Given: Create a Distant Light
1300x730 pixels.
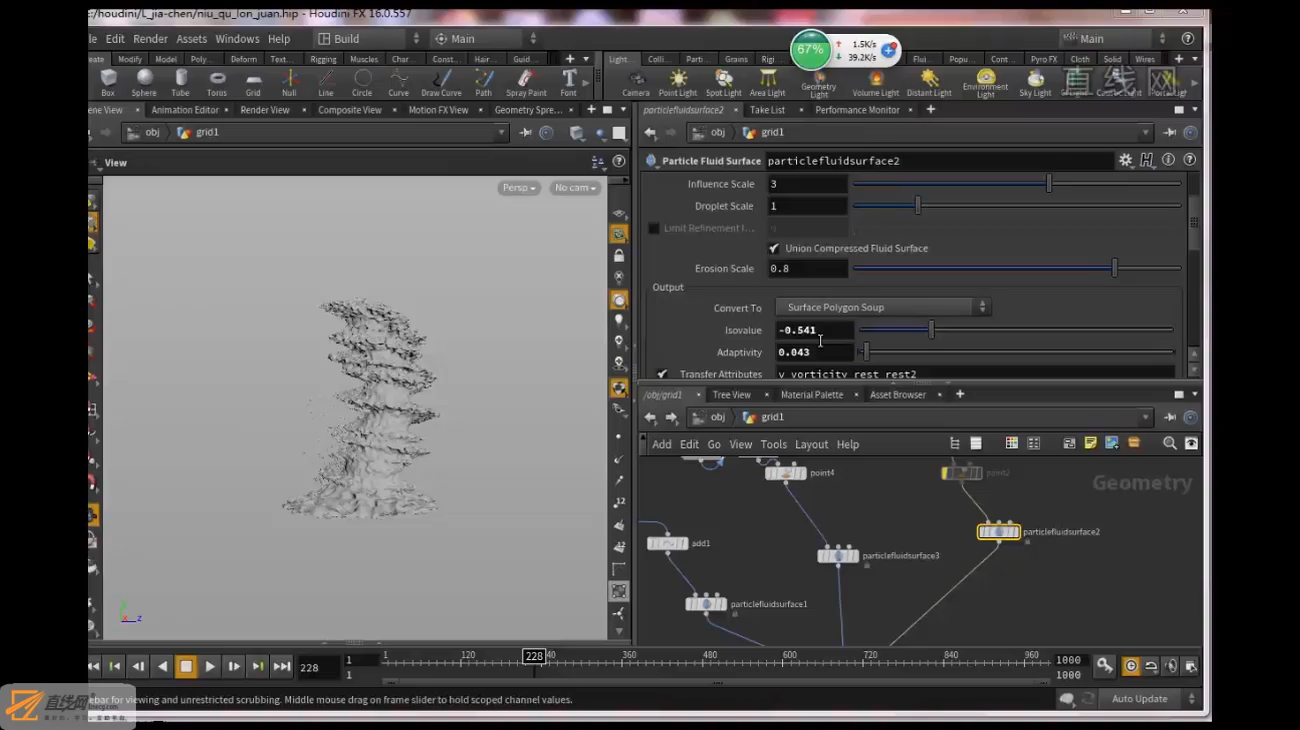Looking at the screenshot, I should coord(929,83).
